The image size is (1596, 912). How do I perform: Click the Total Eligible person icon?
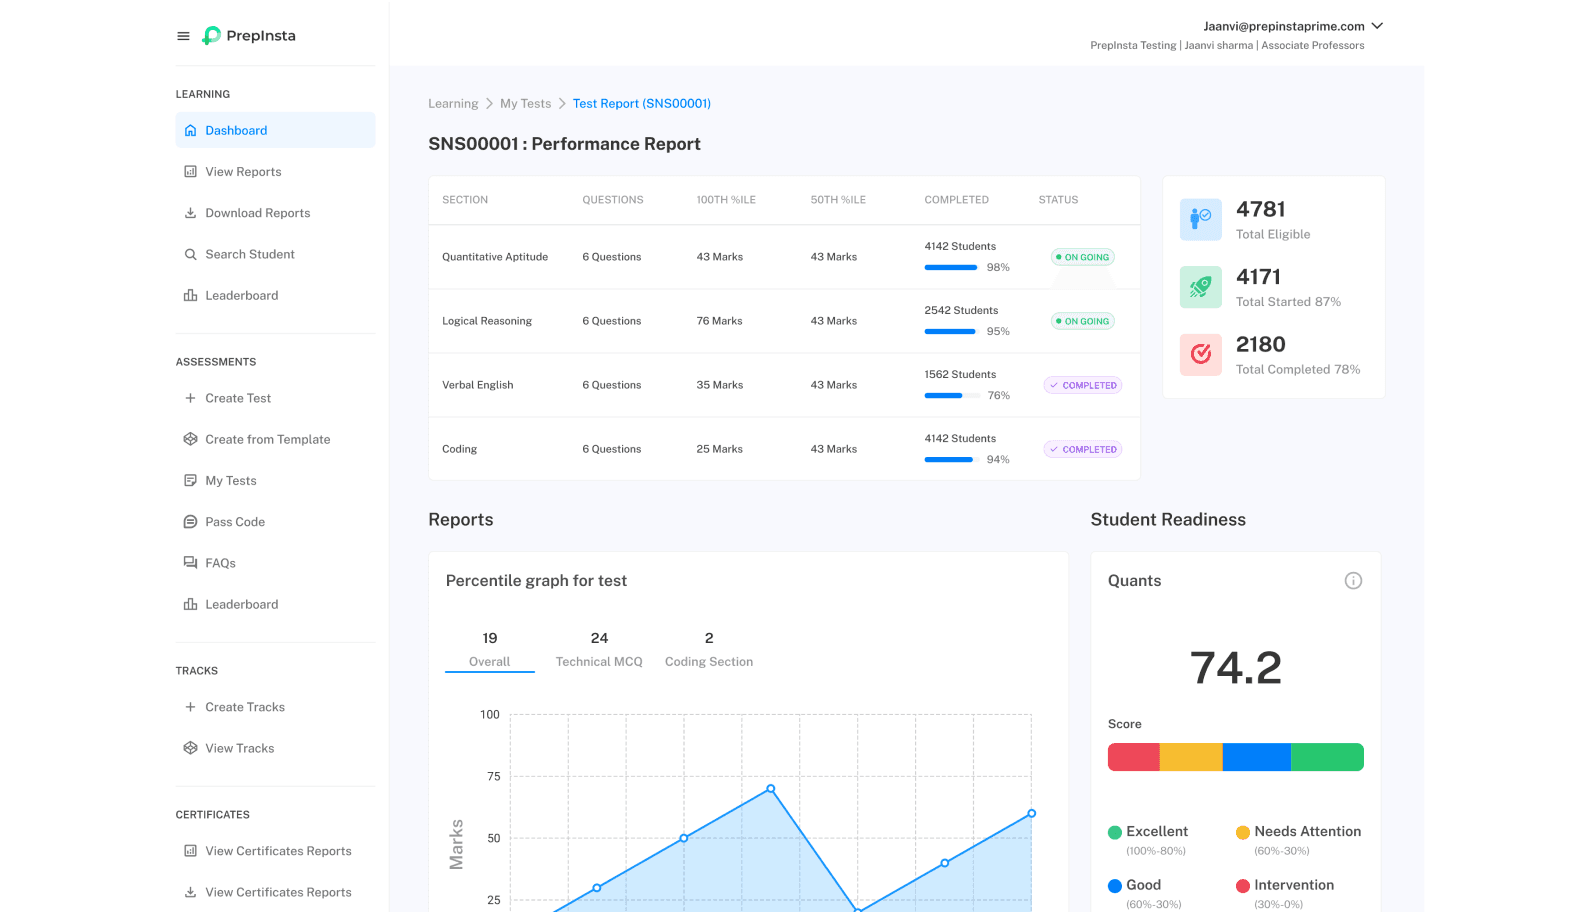pos(1201,220)
